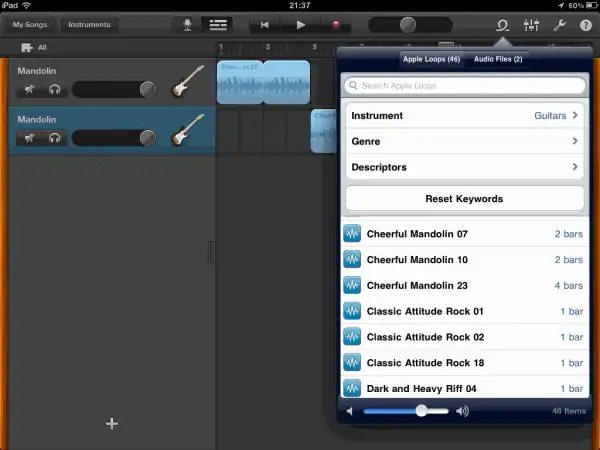Tap the help question mark icon
Image resolution: width=600 pixels, height=450 pixels.
586,25
